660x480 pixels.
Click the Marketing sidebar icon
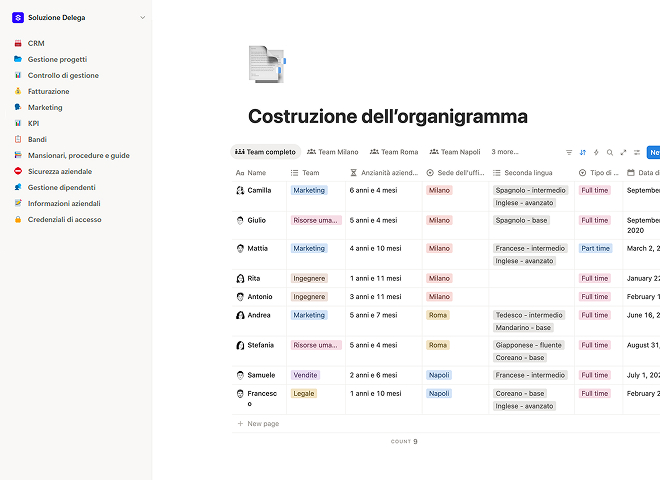18,107
